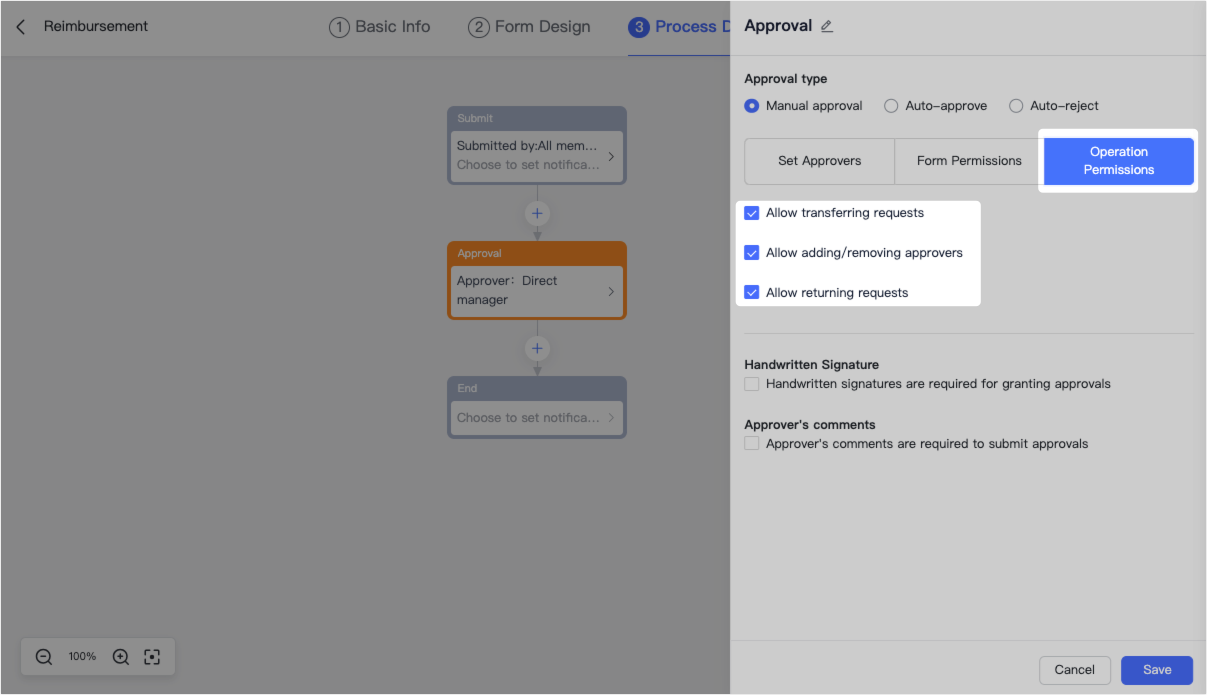
Task: Expand the Submit node details chevron
Action: coord(611,156)
